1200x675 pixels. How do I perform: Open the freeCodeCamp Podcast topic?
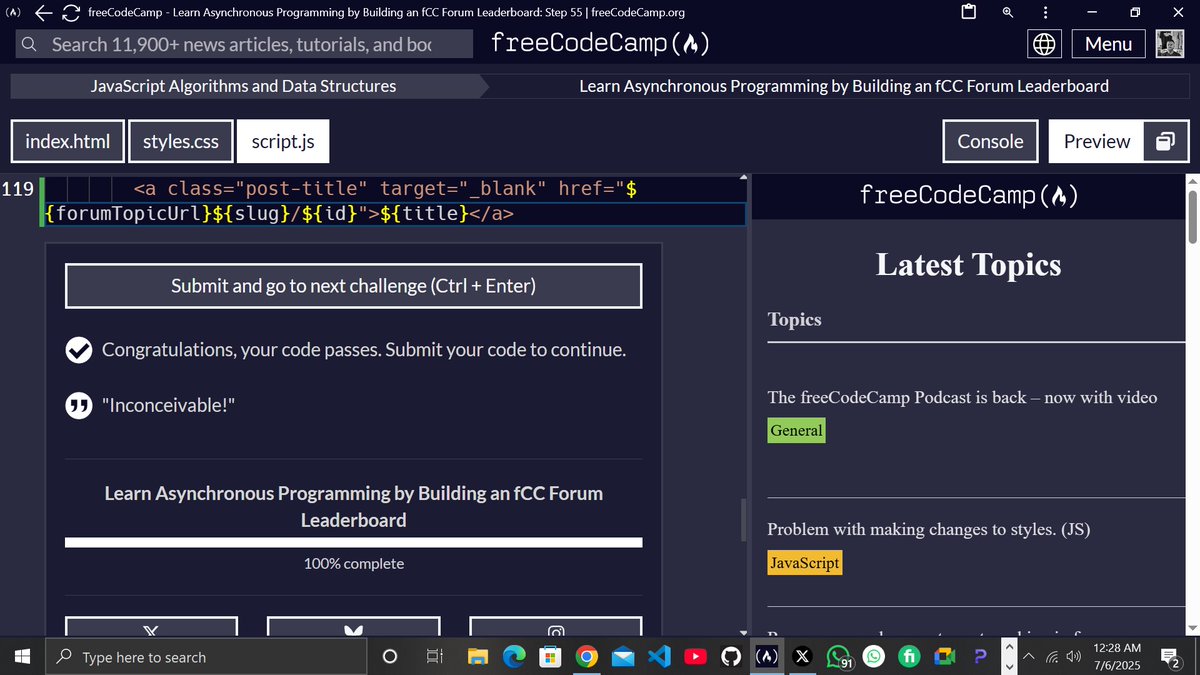[962, 397]
